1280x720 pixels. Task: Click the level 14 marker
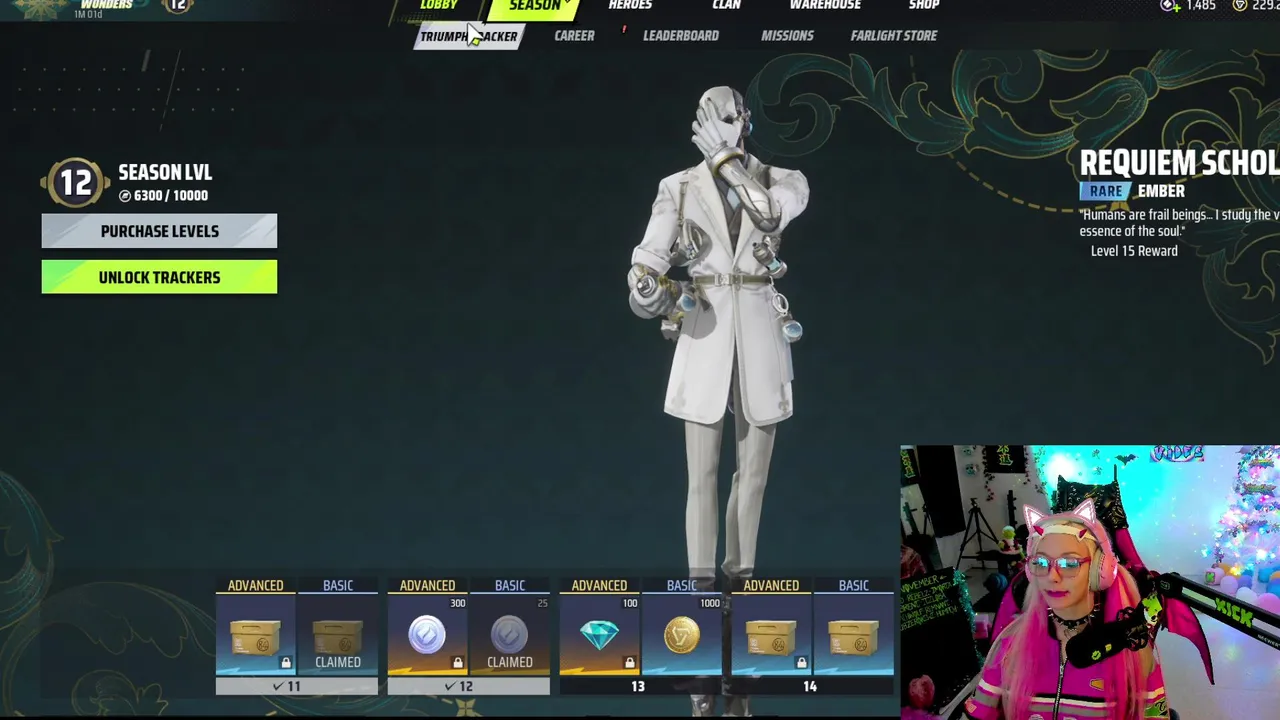810,686
